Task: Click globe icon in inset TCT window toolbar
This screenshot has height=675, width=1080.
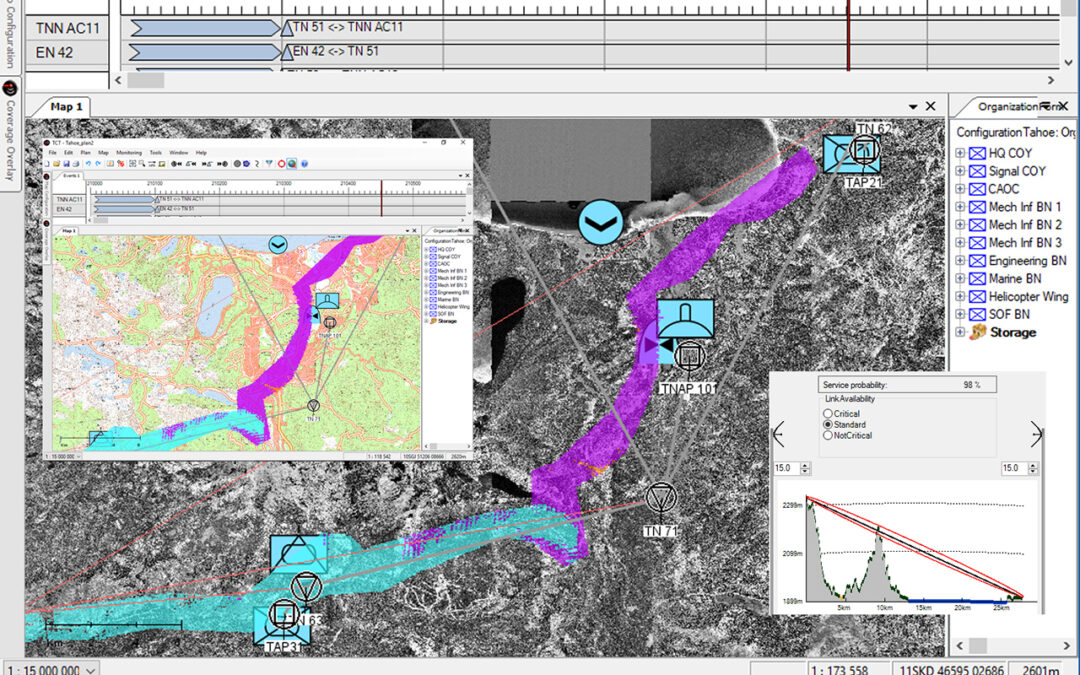Action: (x=292, y=164)
